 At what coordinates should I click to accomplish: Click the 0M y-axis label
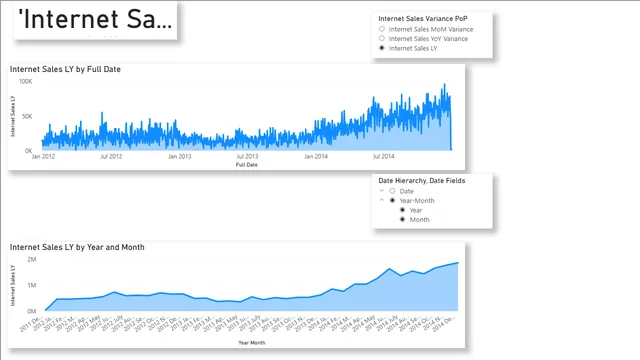click(32, 311)
